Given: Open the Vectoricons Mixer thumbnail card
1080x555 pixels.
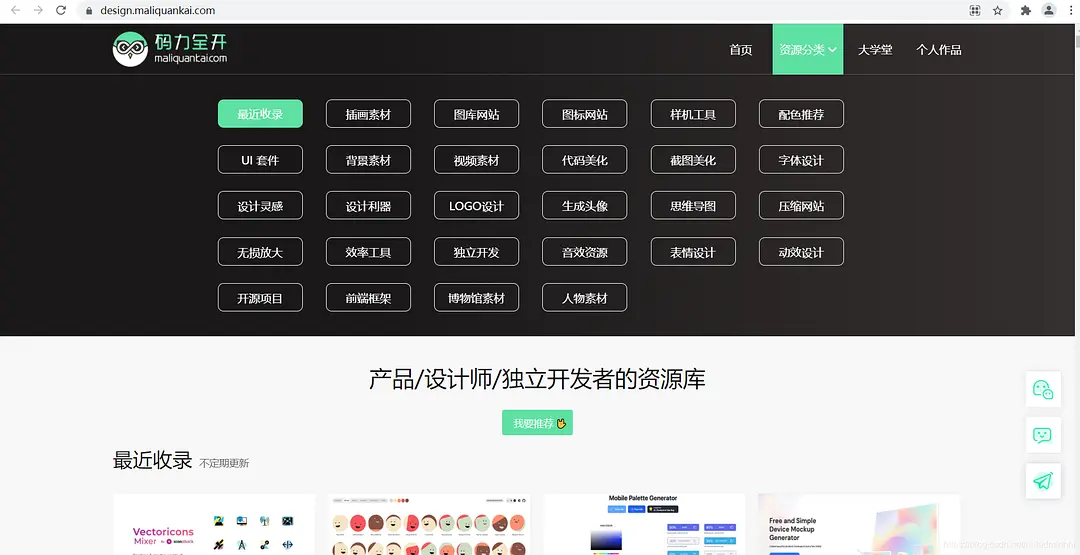Looking at the screenshot, I should tap(214, 524).
